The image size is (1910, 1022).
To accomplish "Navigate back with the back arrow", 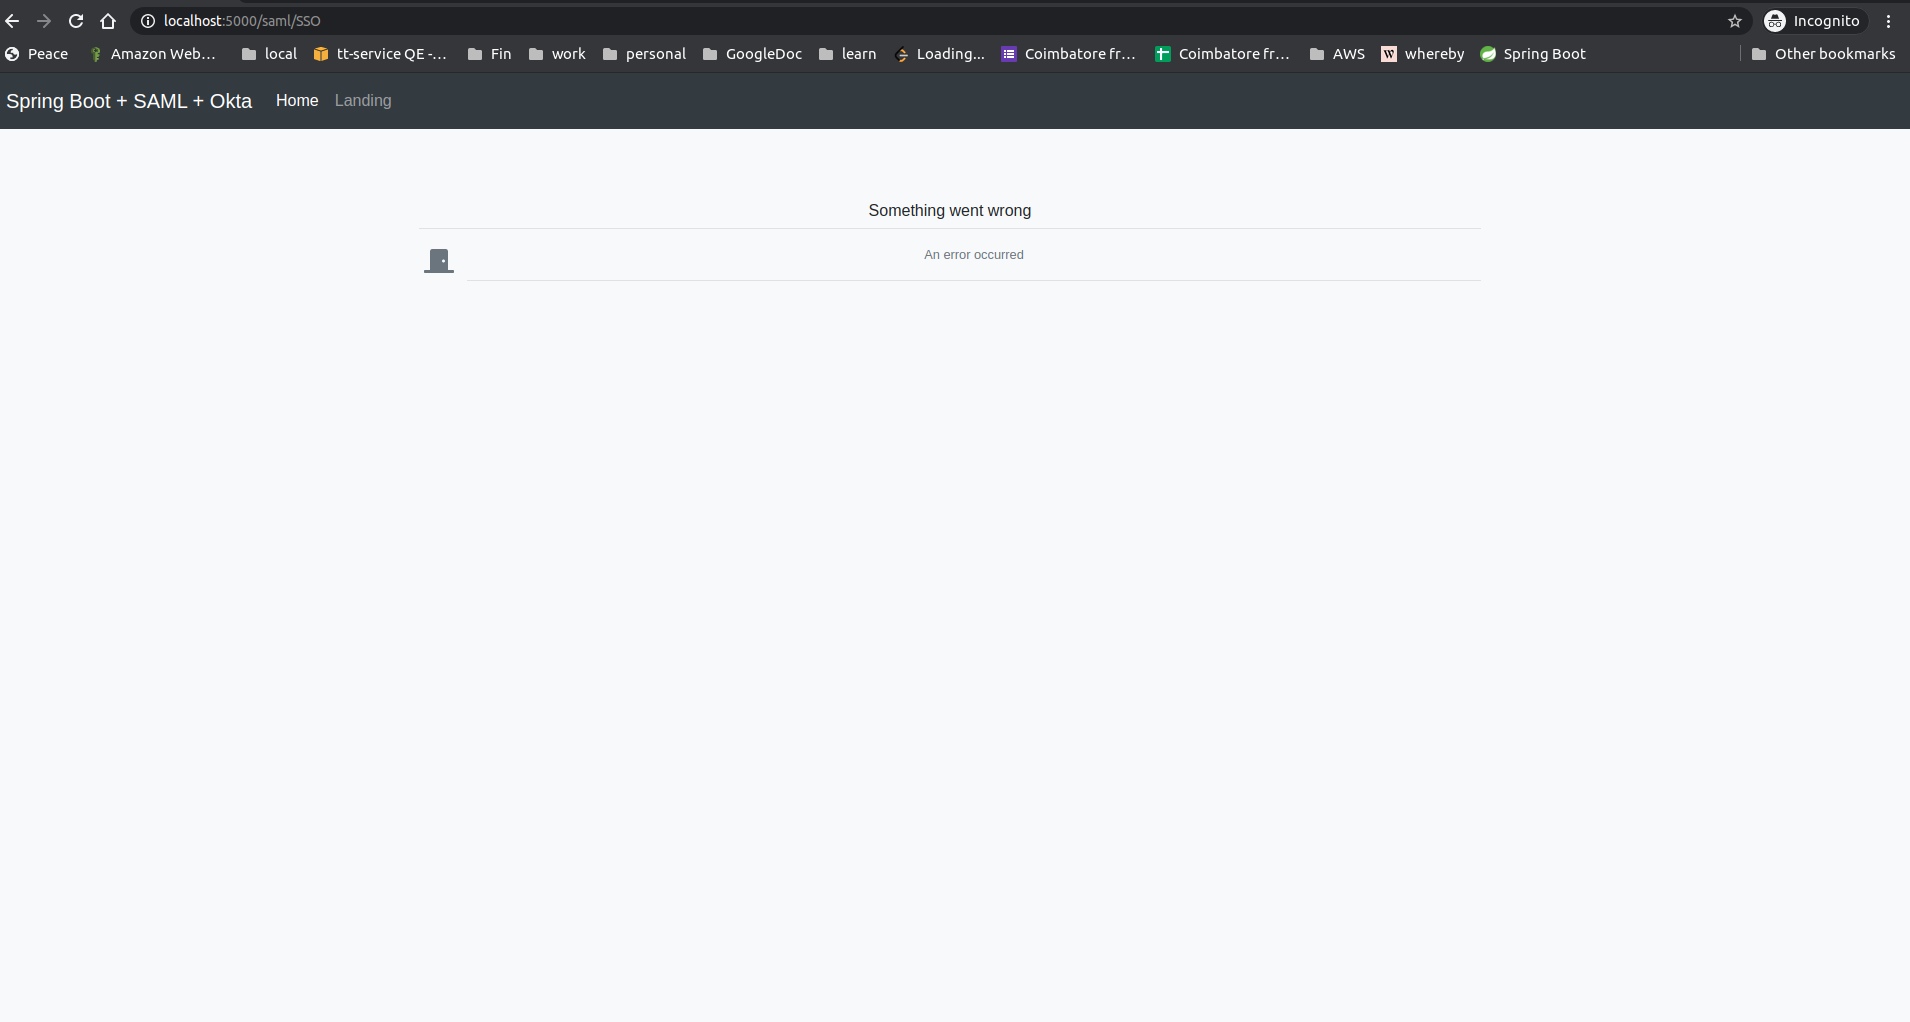I will pos(14,20).
